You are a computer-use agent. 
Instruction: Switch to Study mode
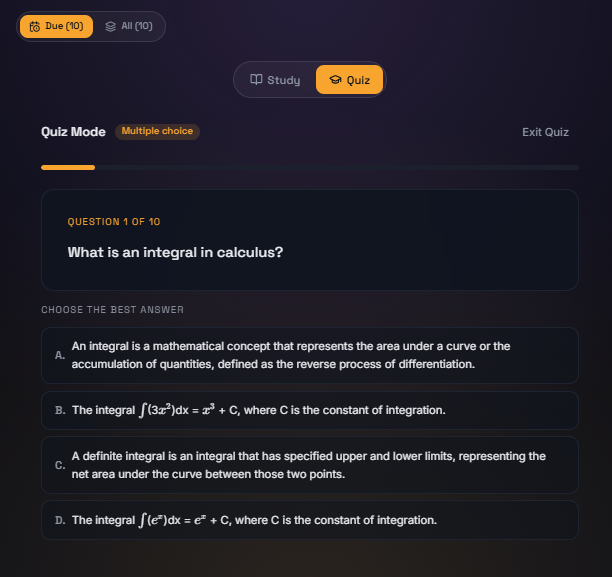point(275,80)
